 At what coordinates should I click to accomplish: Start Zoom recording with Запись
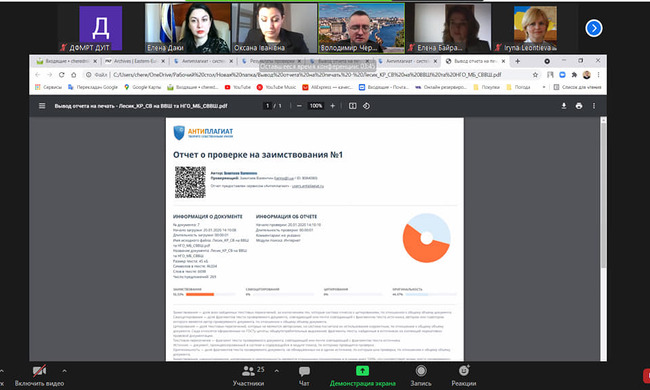[x=421, y=375]
